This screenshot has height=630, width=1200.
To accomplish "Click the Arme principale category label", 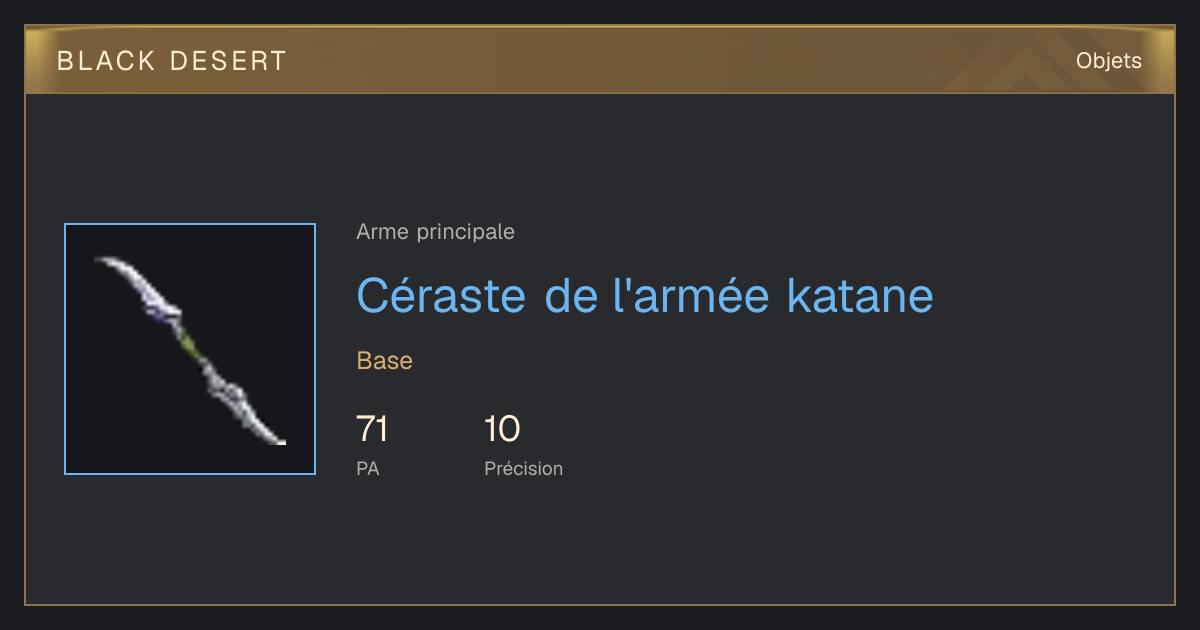I will click(435, 232).
